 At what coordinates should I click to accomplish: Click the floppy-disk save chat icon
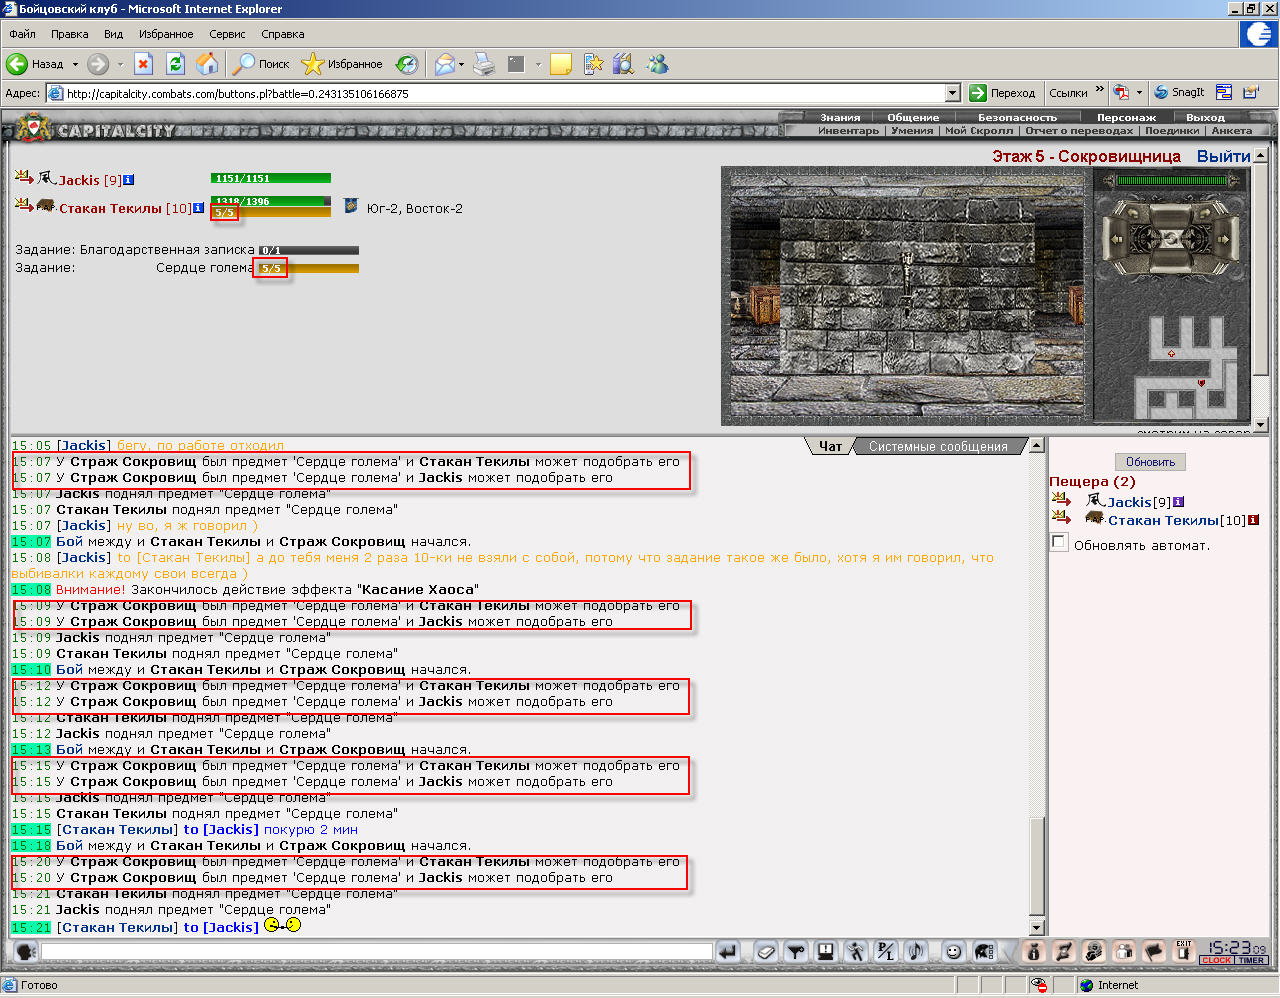click(x=826, y=951)
